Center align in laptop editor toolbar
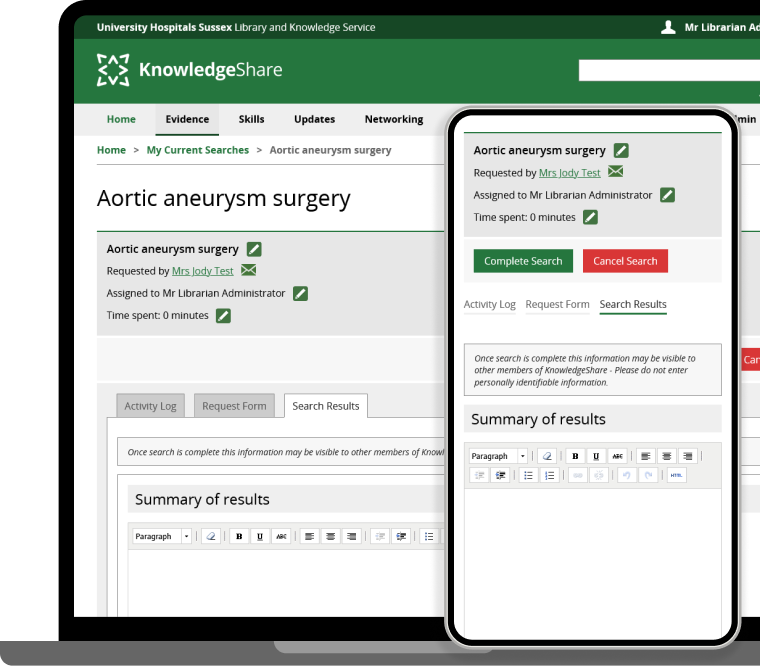The image size is (760, 666). point(331,537)
